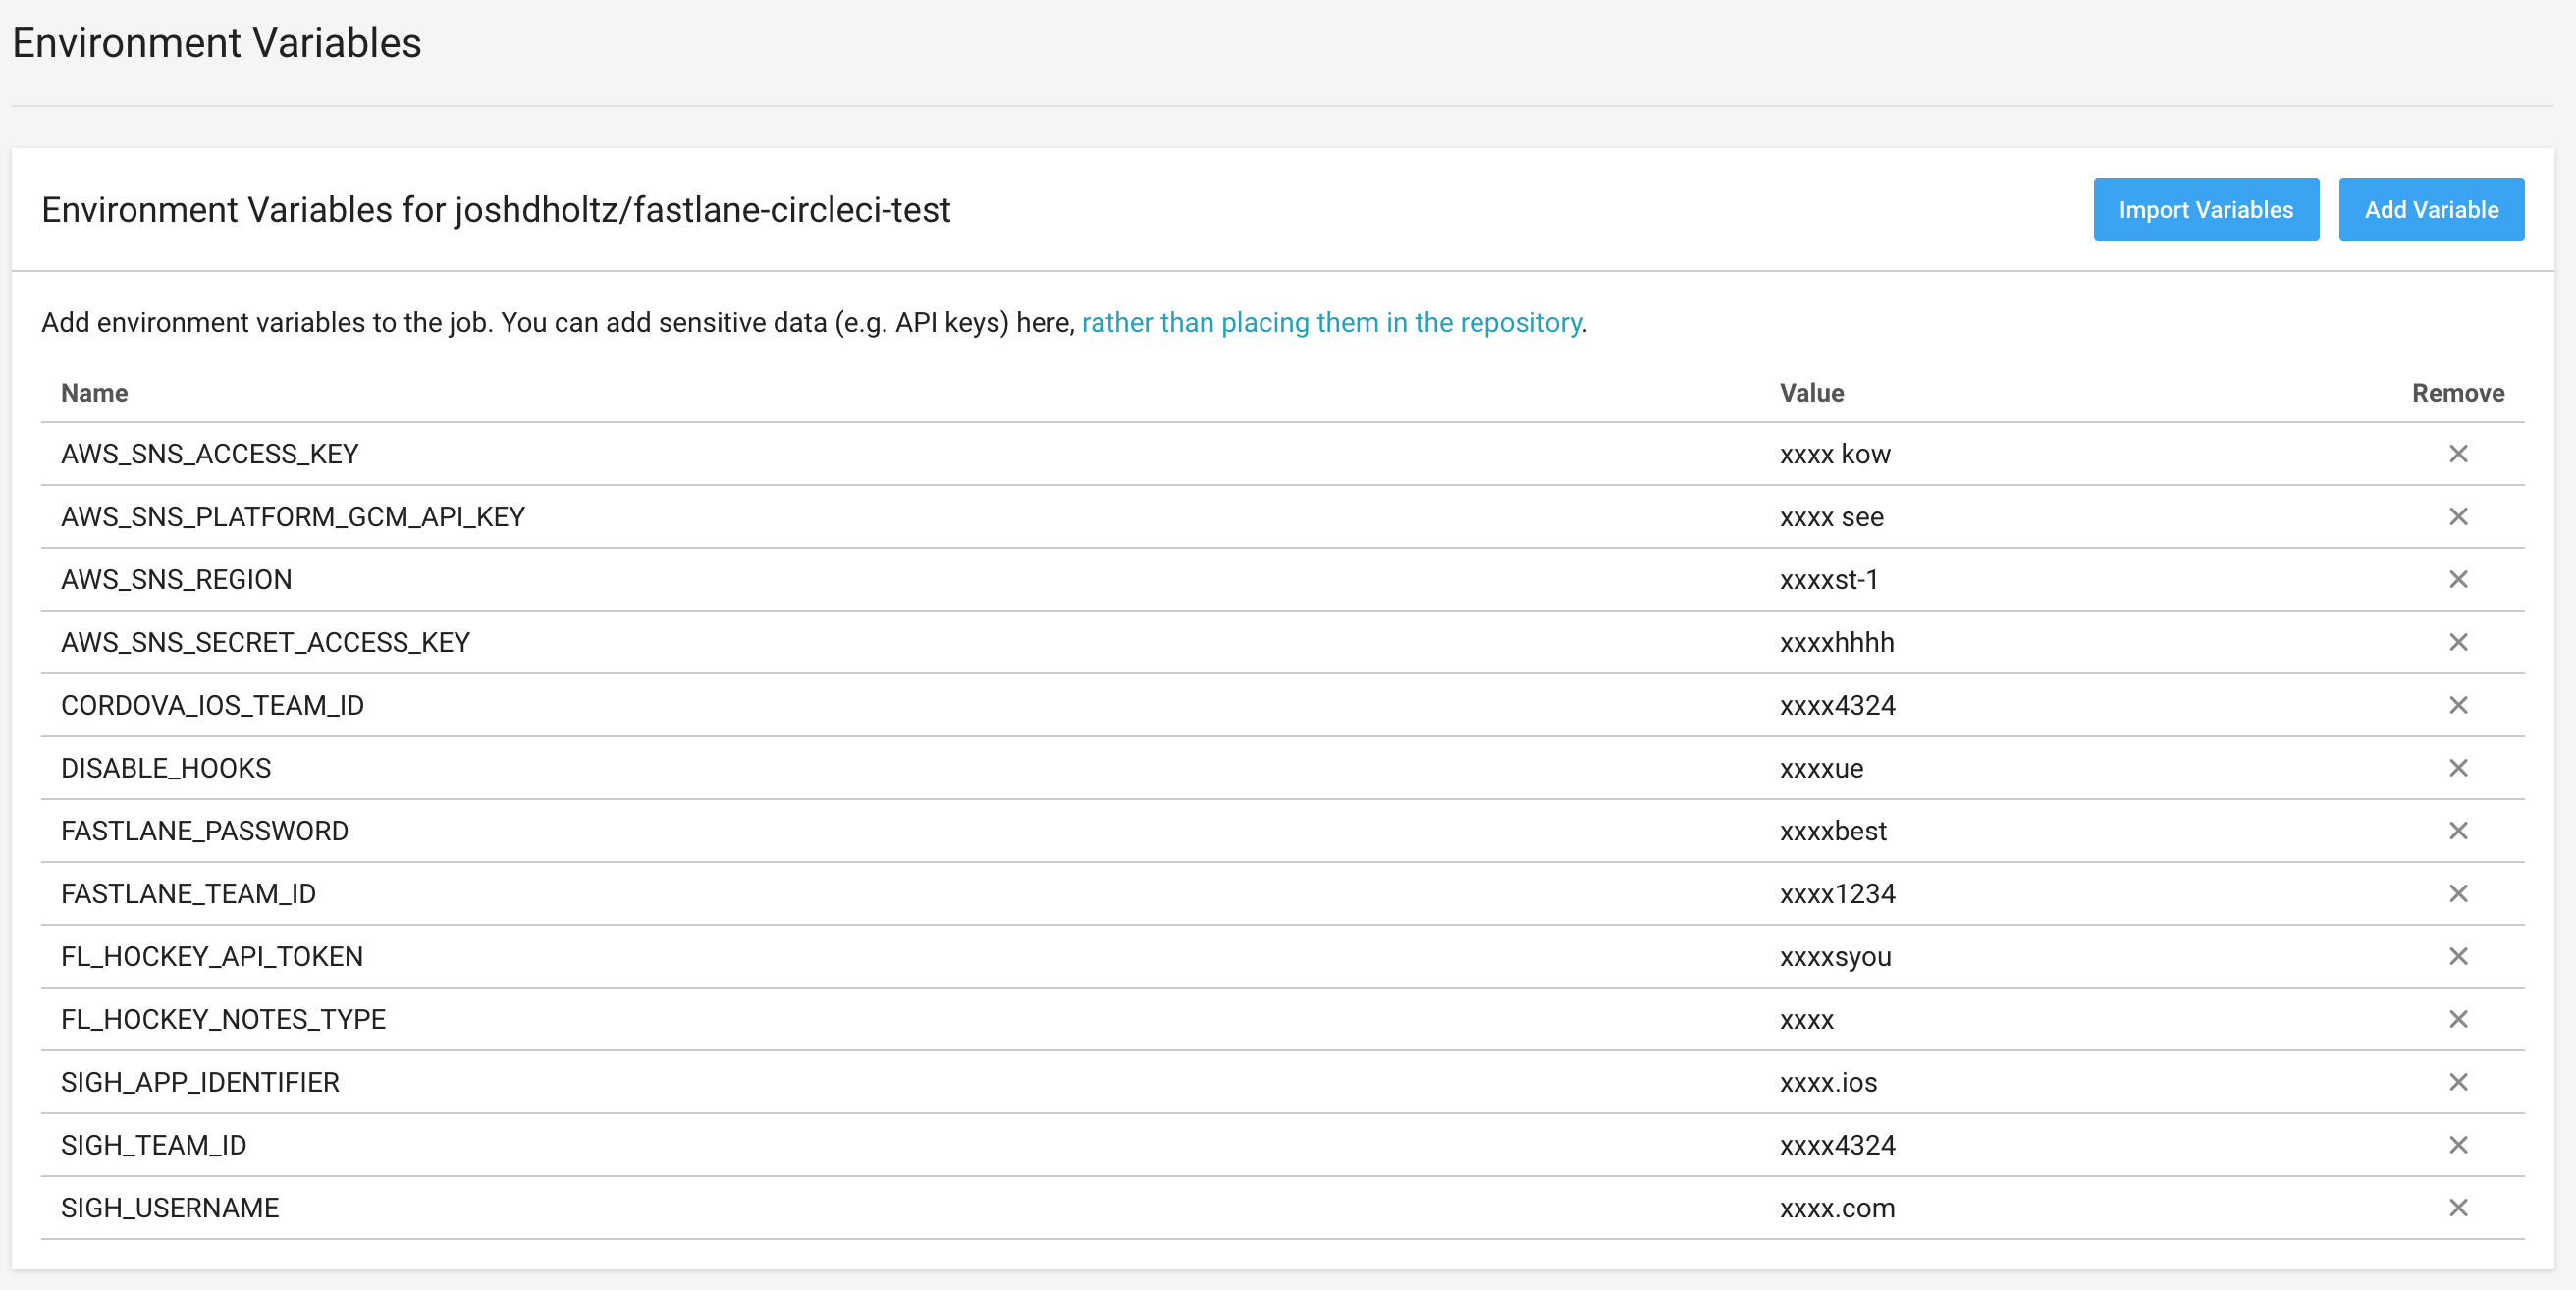Remove the AWS_SNS_REGION variable
Viewport: 2576px width, 1290px height.
click(2458, 580)
